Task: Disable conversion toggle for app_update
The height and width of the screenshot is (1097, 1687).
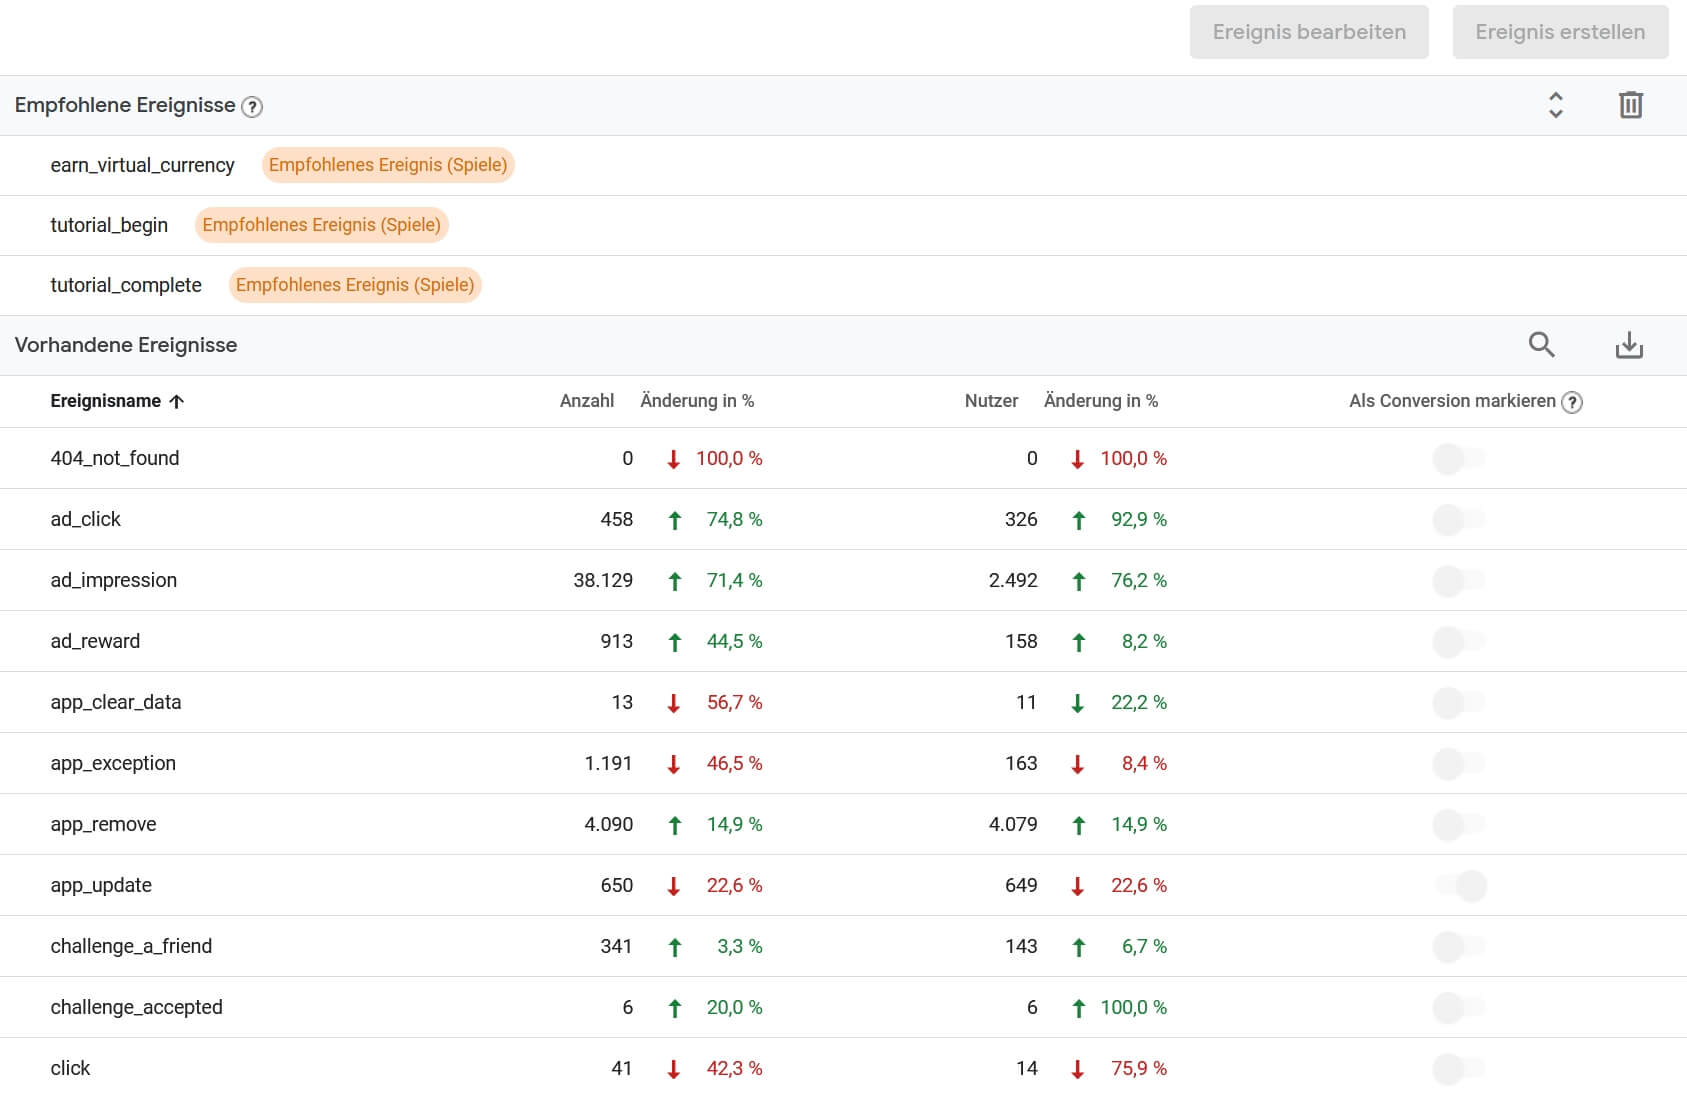Action: [1460, 886]
